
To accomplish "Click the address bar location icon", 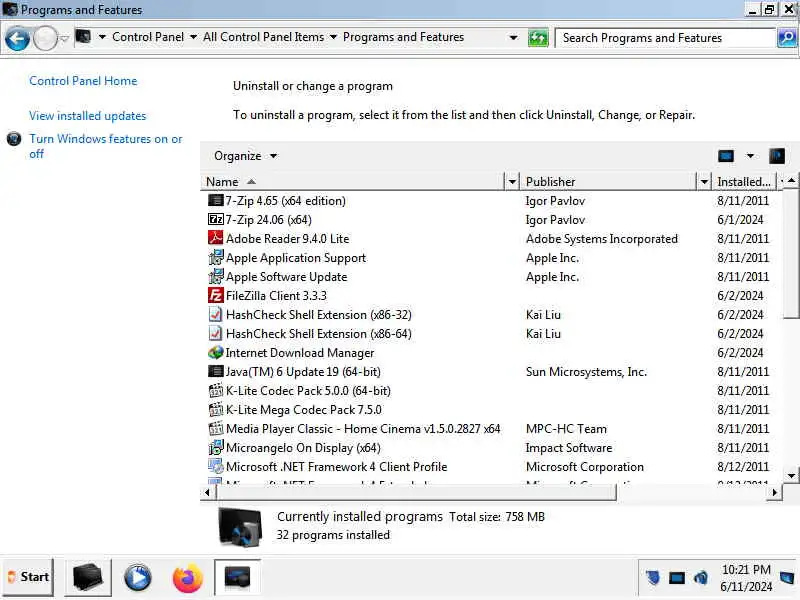I will point(83,37).
